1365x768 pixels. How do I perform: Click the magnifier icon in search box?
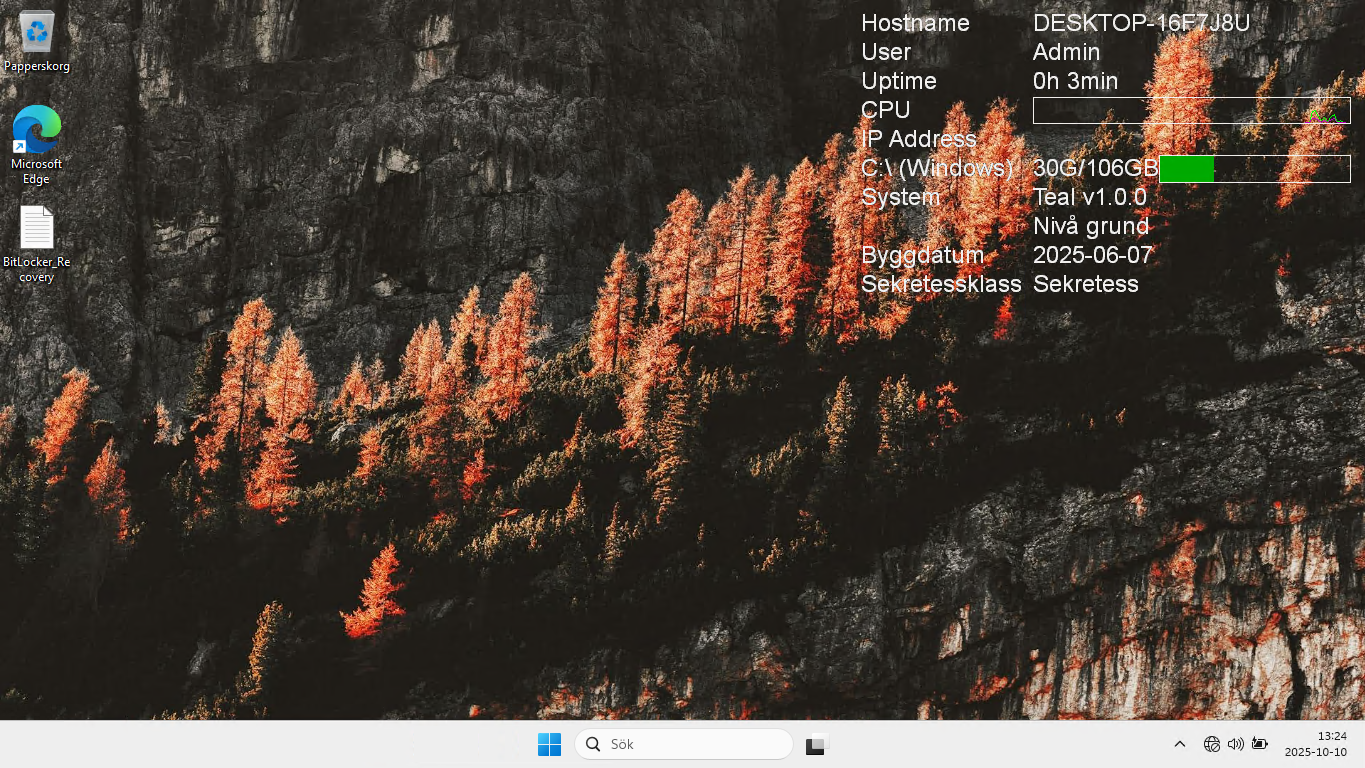[593, 744]
